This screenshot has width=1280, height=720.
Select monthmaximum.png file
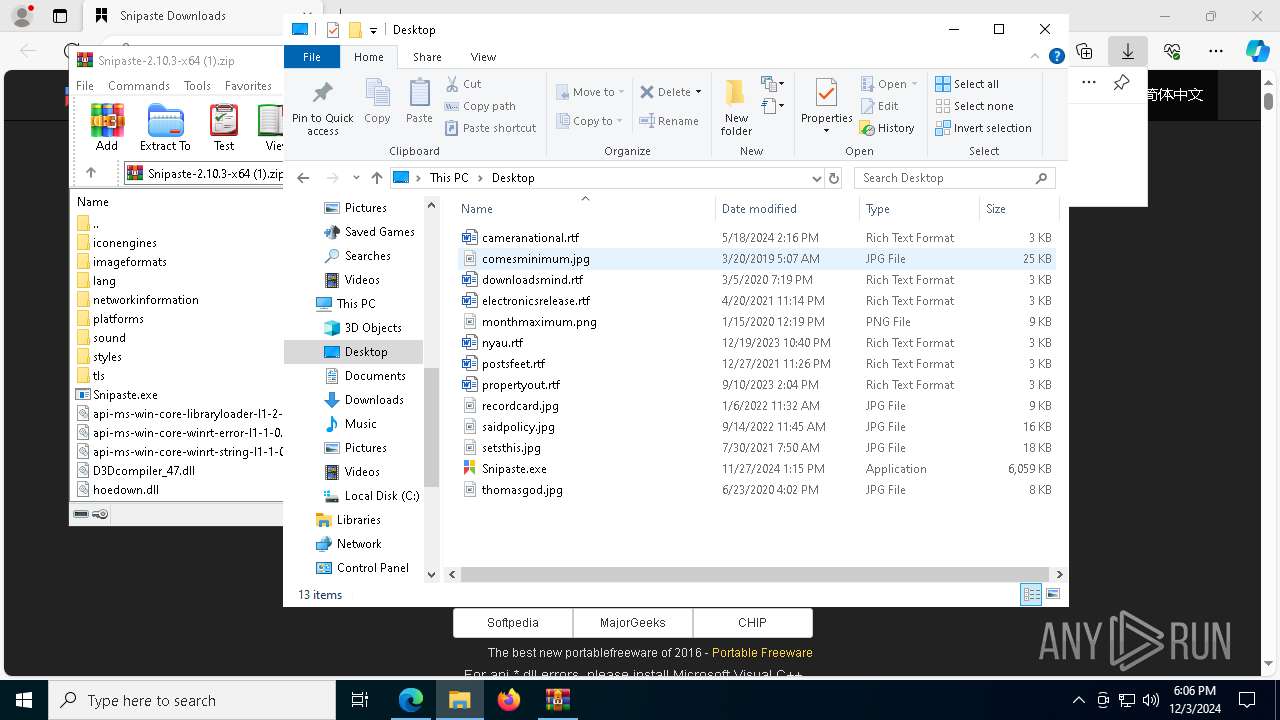coord(539,322)
